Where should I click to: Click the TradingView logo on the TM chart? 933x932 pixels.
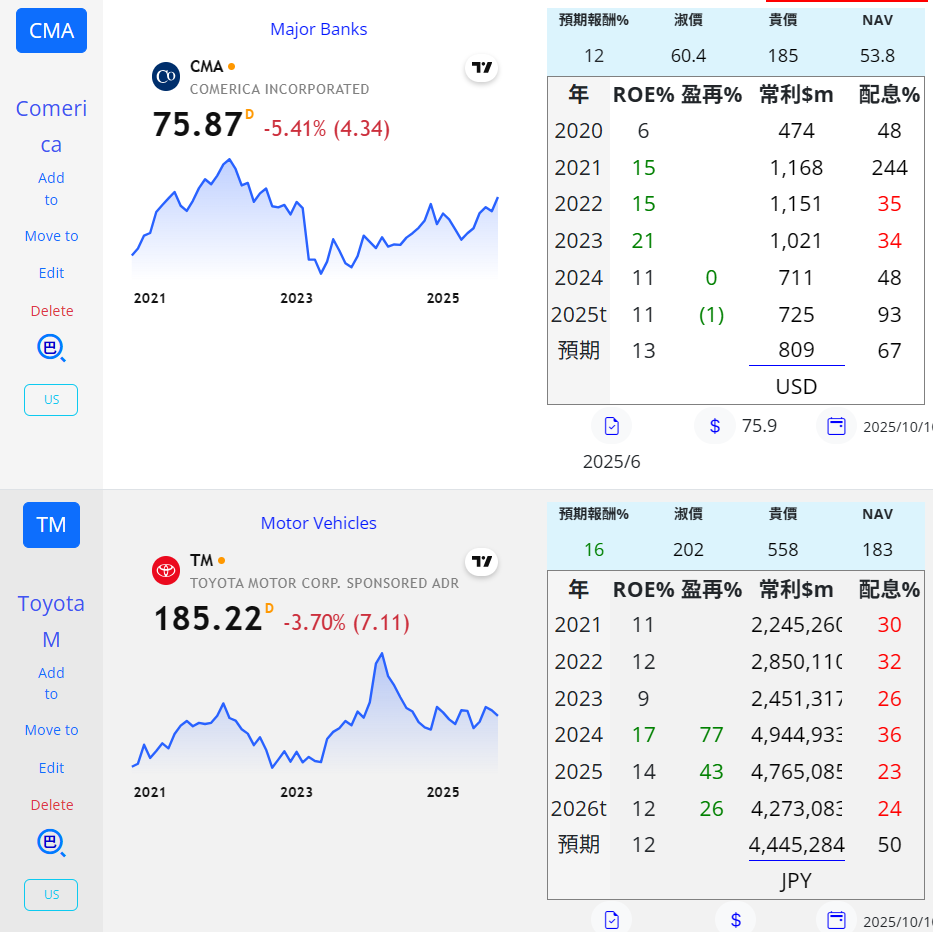[x=483, y=562]
